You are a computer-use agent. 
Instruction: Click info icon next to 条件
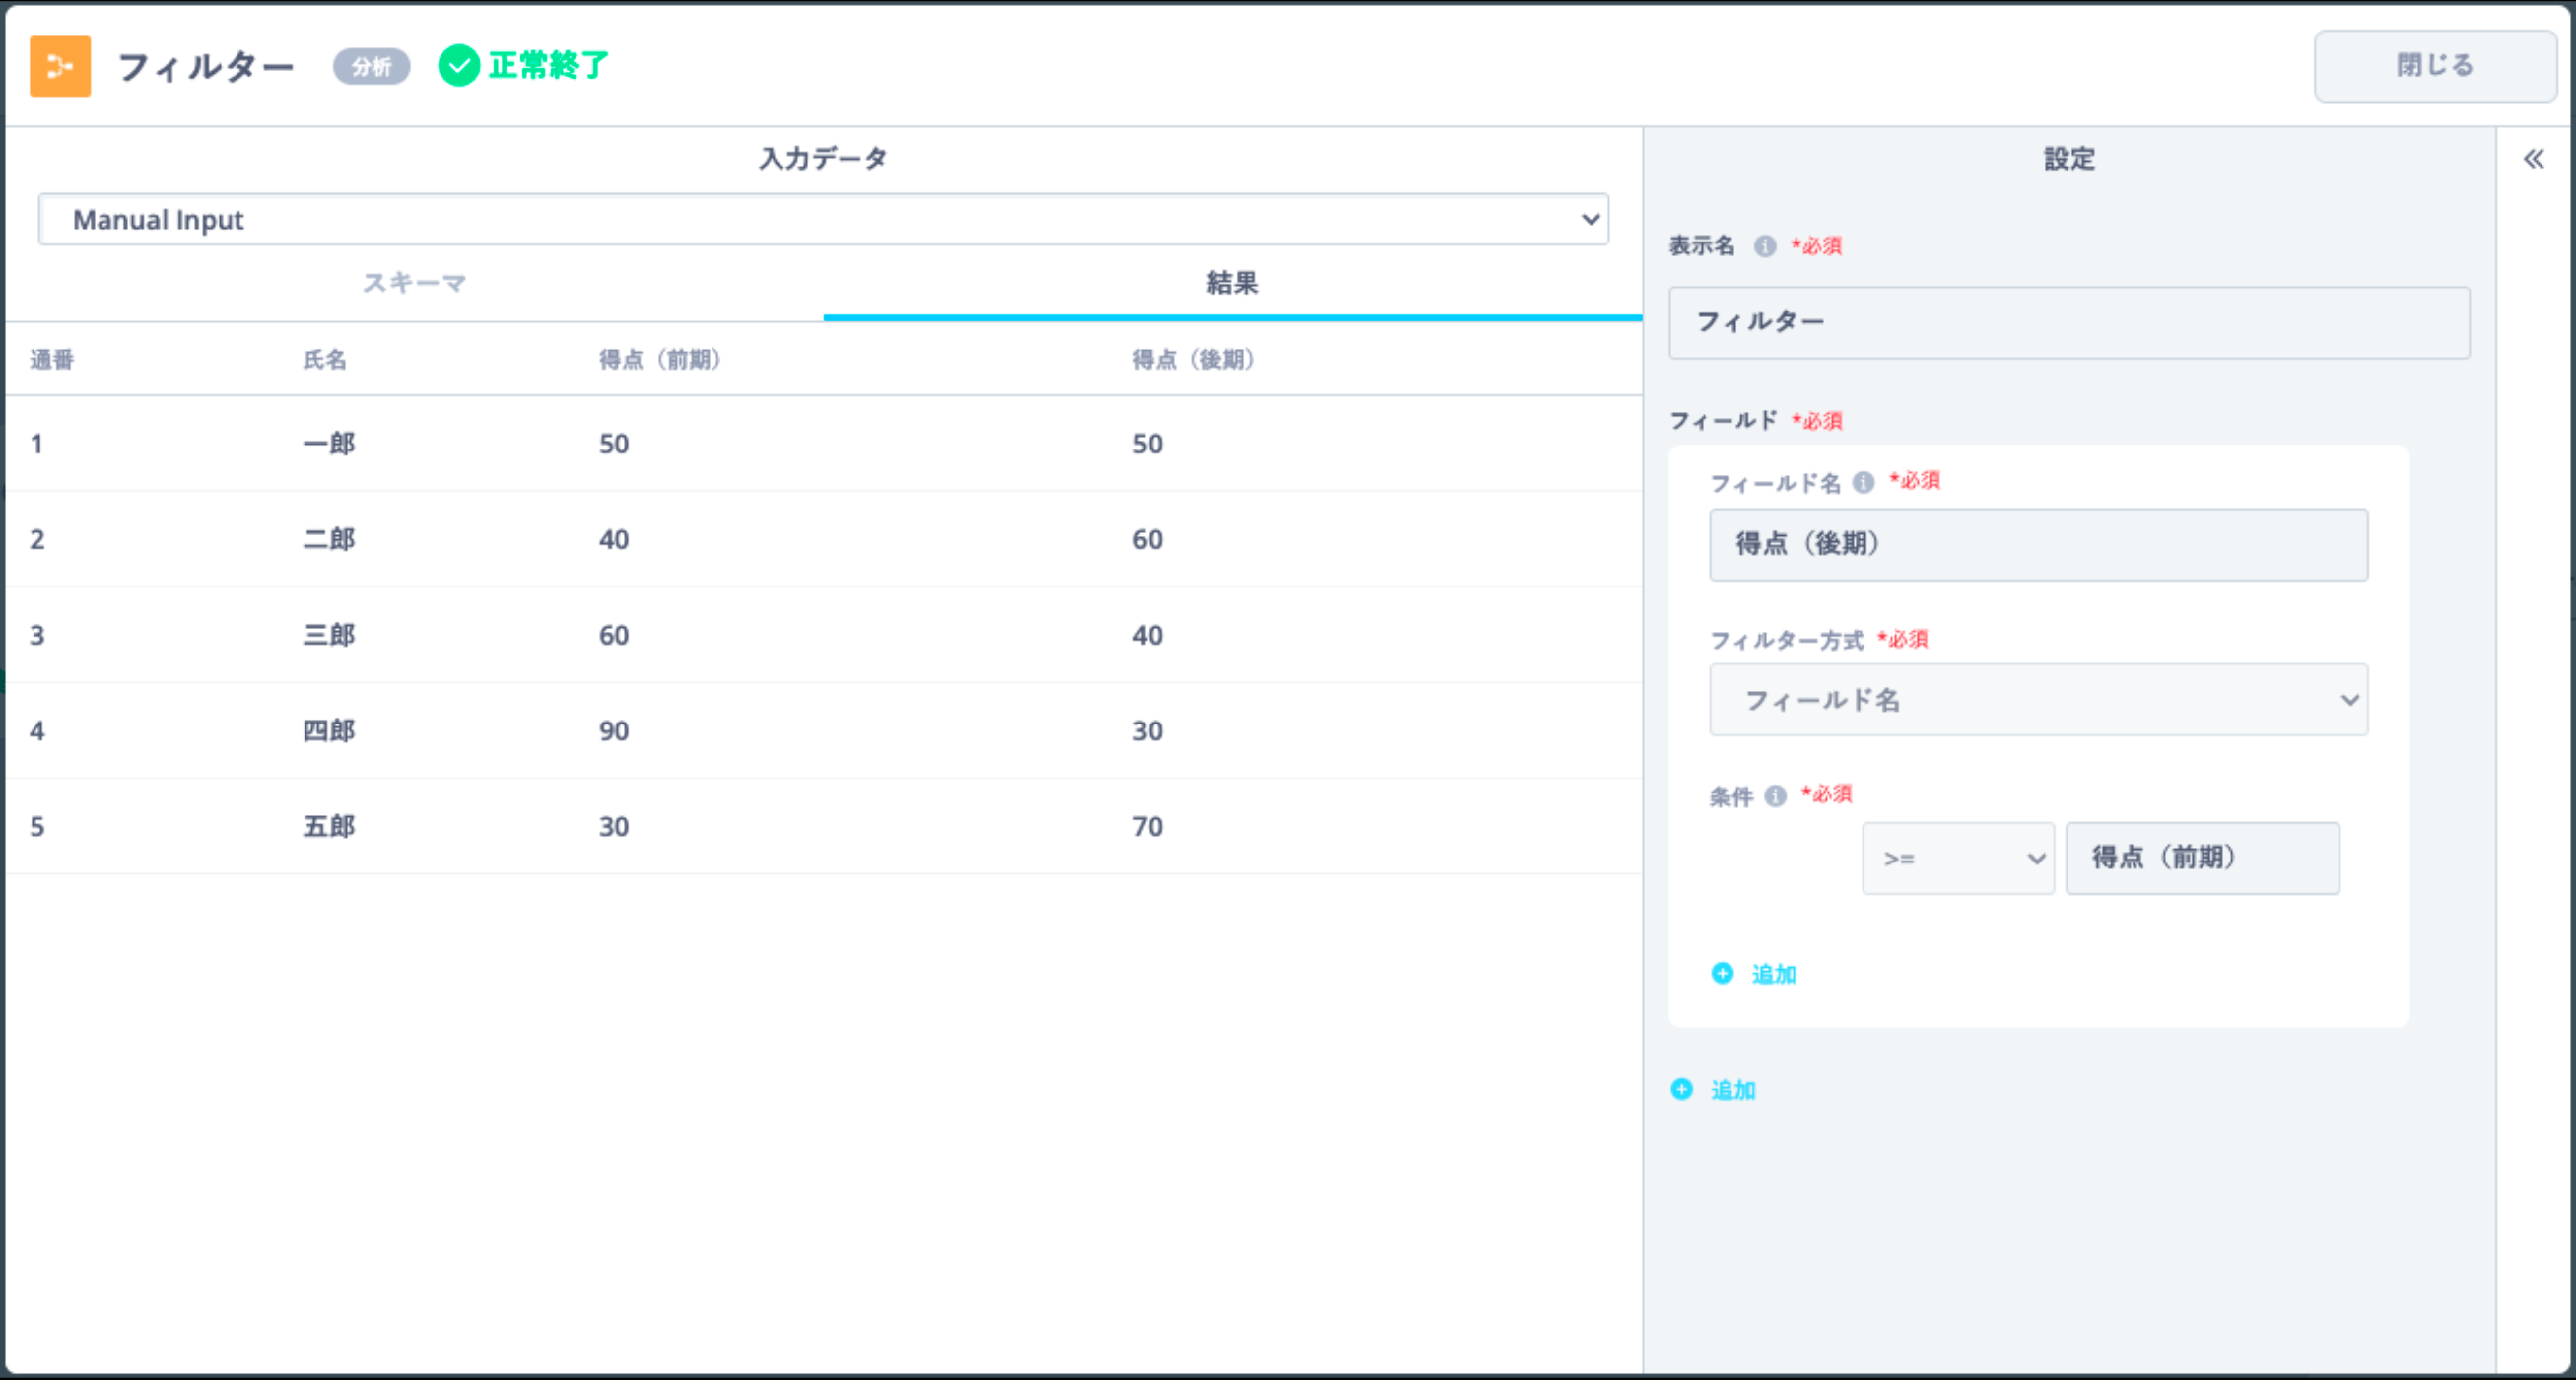click(x=1775, y=796)
